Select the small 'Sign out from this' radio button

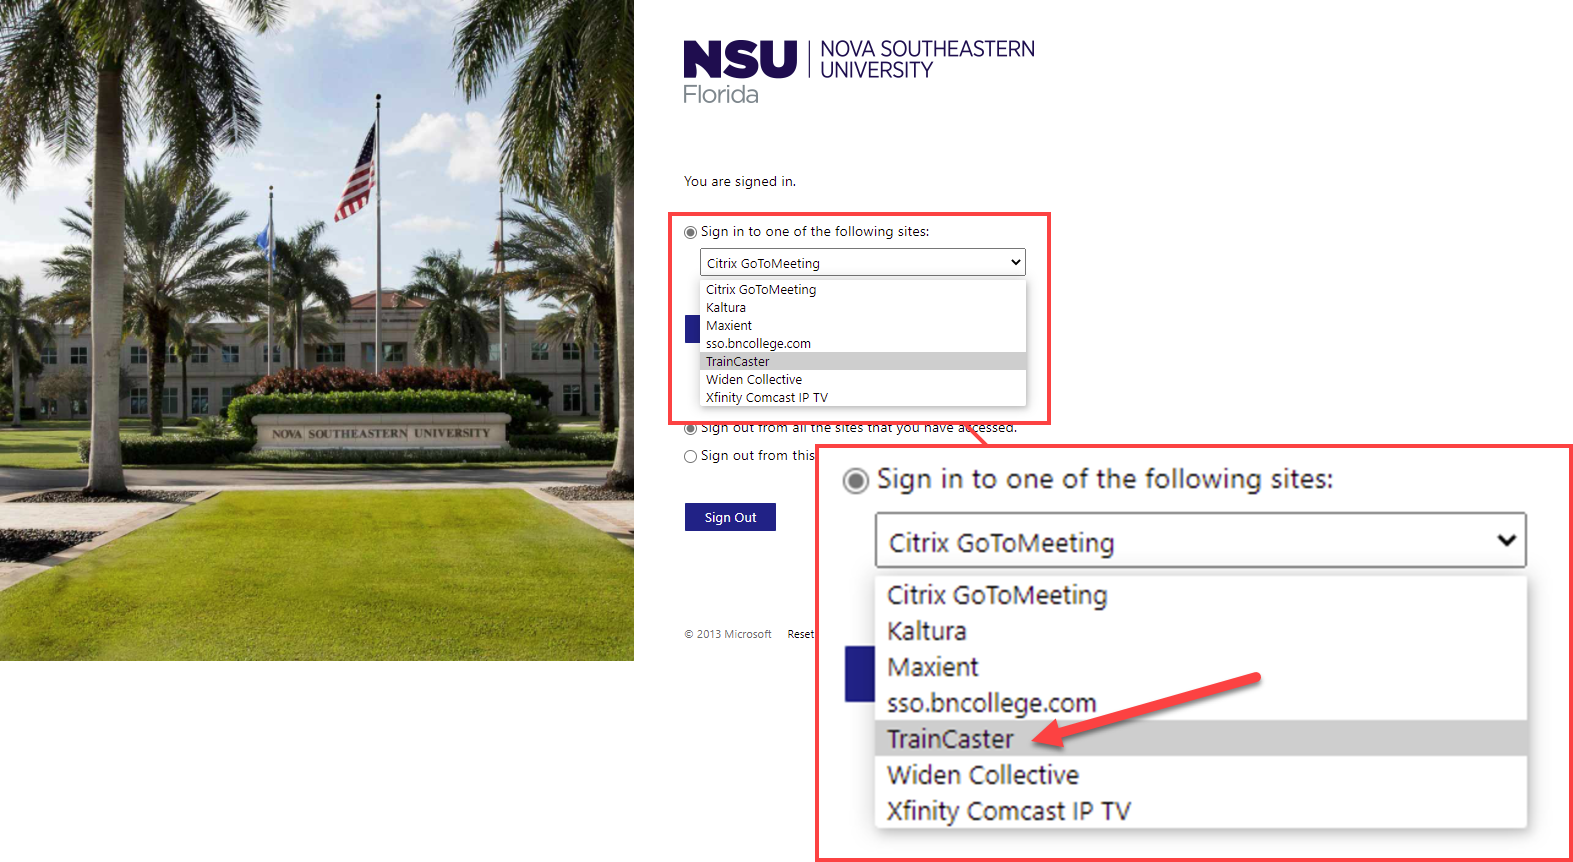[690, 456]
